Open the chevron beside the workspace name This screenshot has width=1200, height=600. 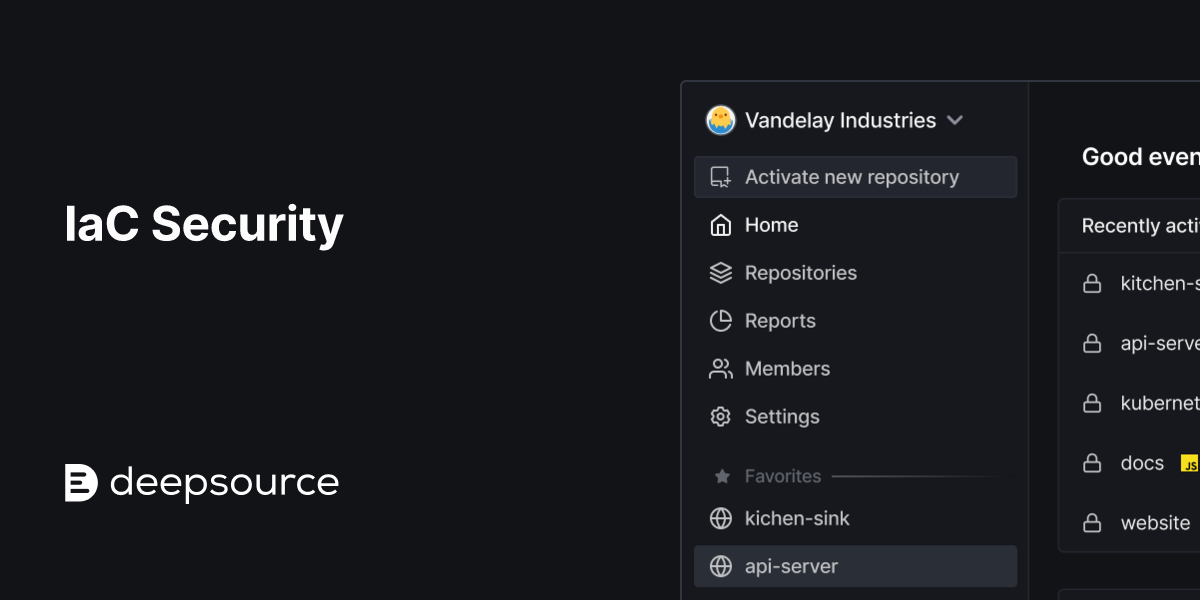pyautogui.click(x=955, y=120)
